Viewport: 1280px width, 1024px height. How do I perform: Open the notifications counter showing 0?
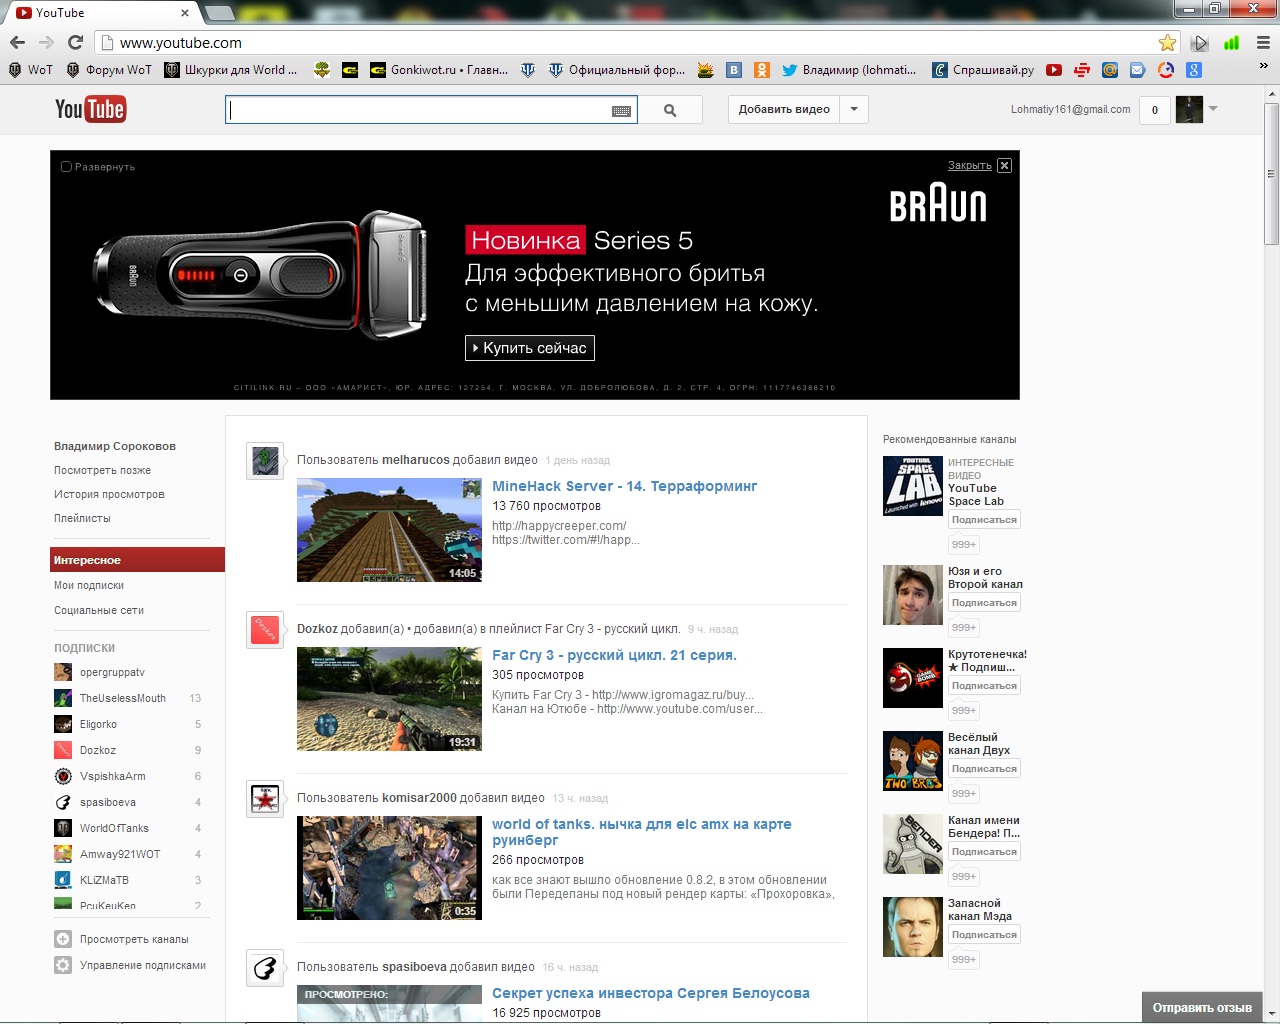[x=1155, y=110]
